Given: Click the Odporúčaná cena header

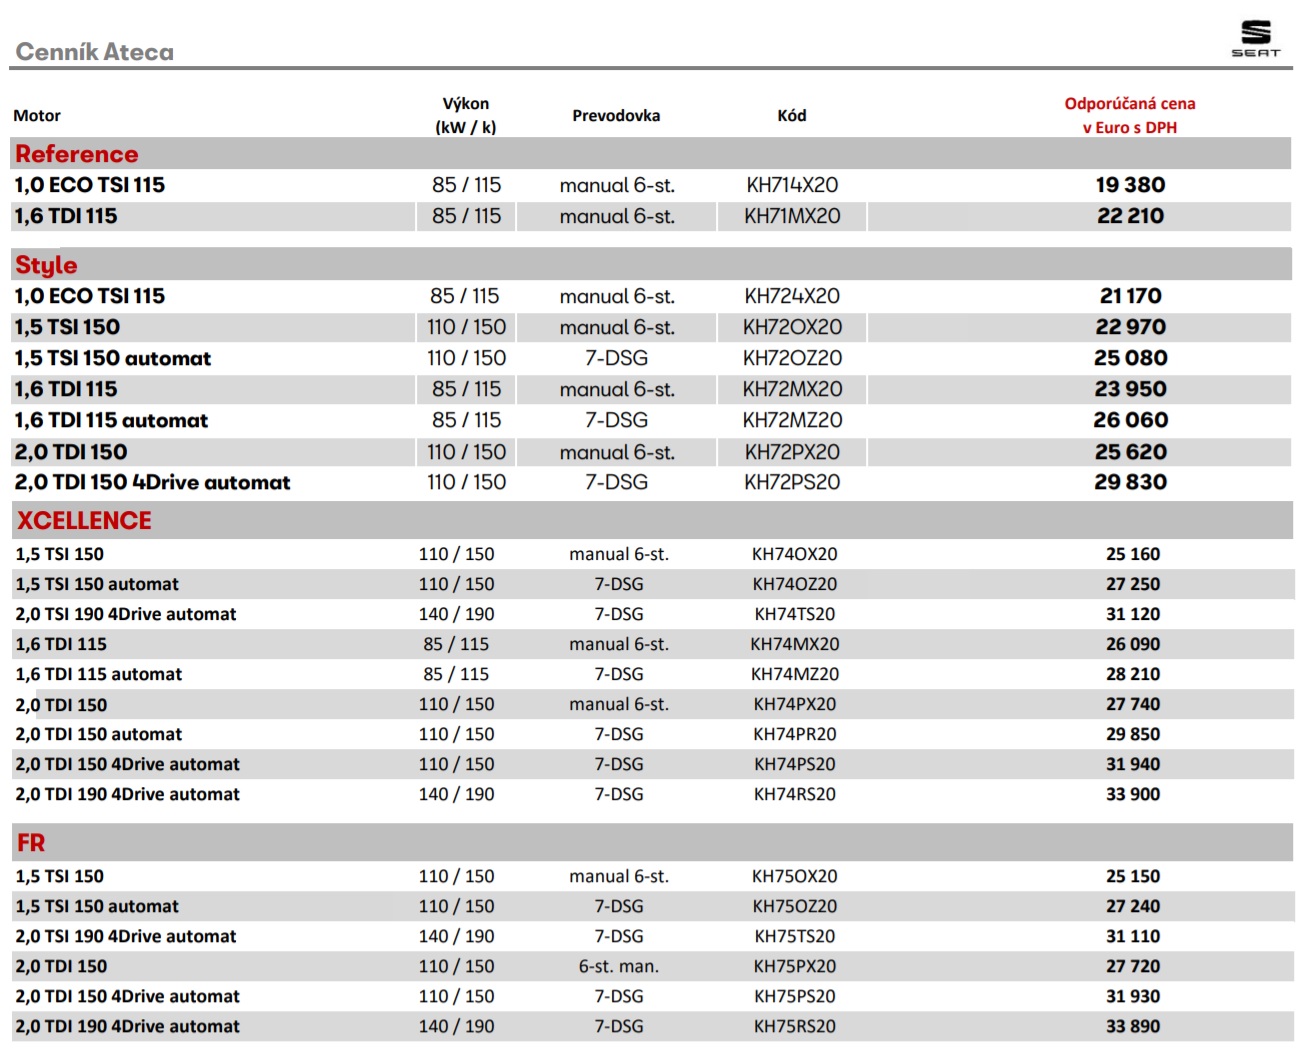Looking at the screenshot, I should 1130,116.
